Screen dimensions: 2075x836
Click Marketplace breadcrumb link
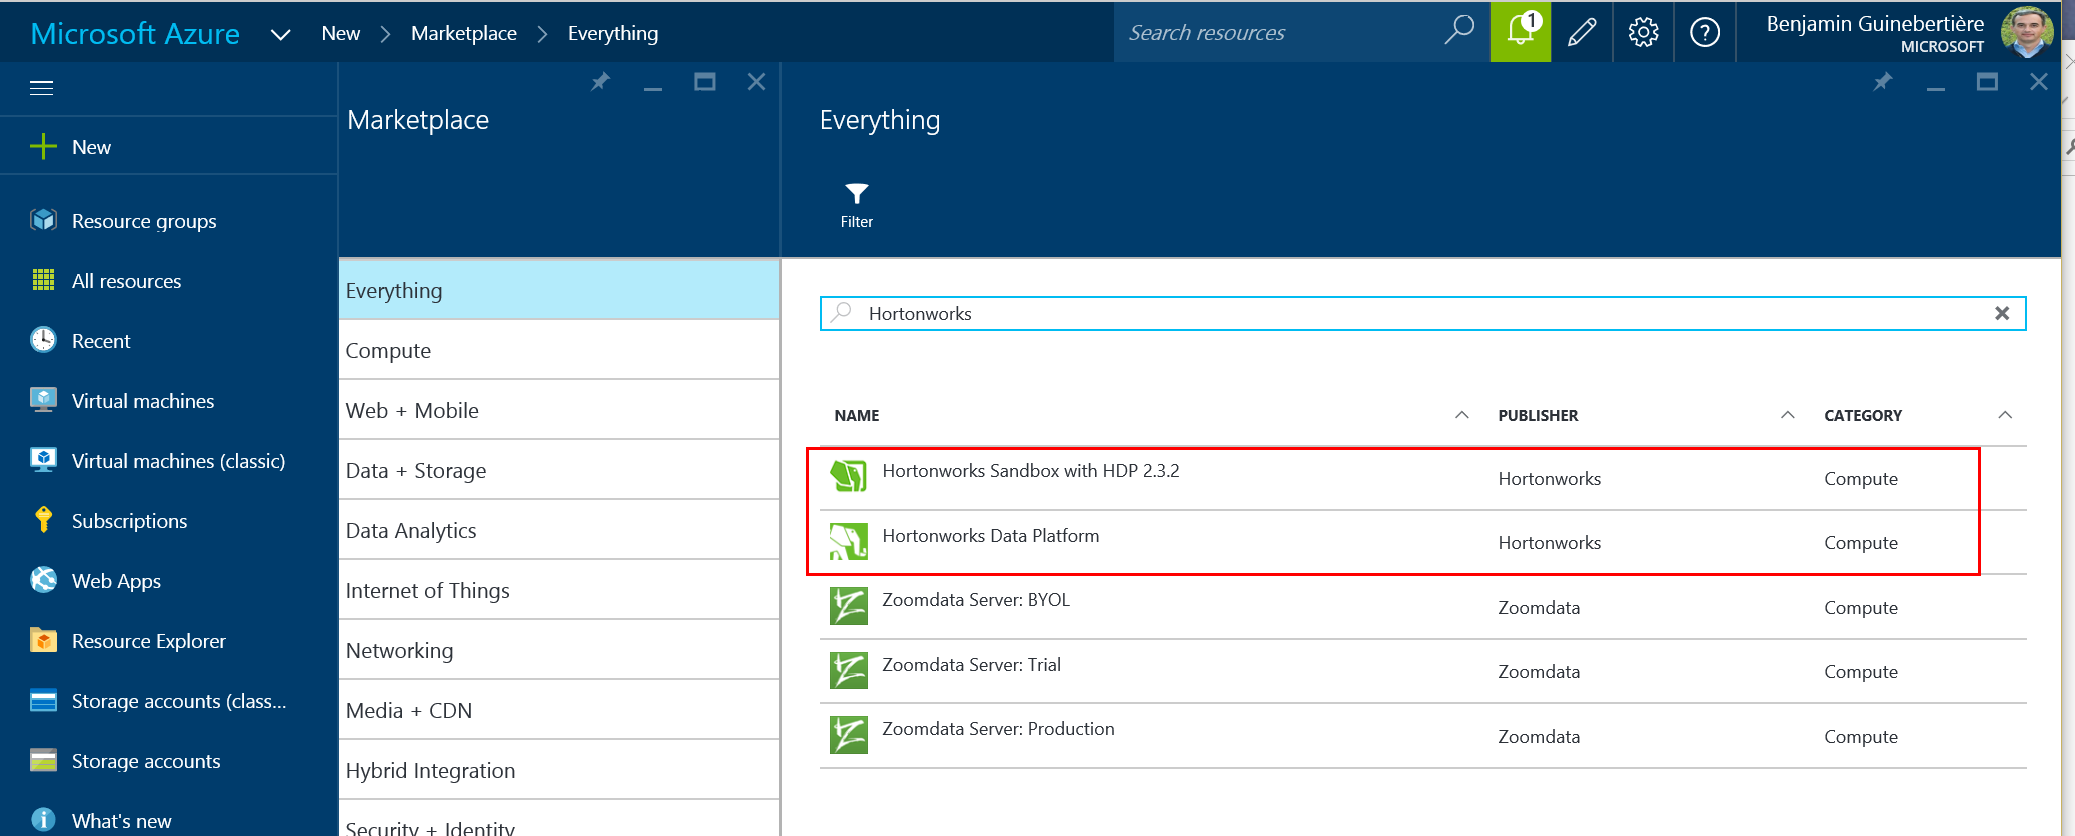click(464, 33)
